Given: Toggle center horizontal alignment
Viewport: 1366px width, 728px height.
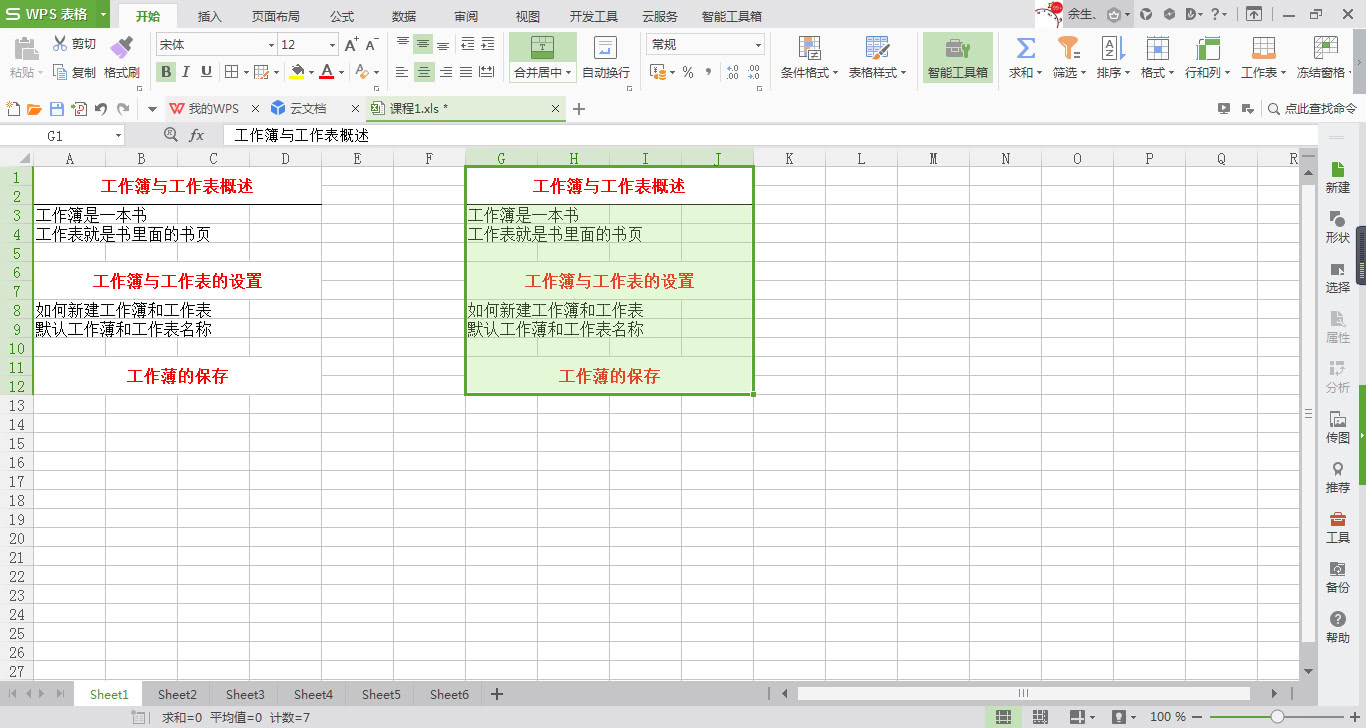Looking at the screenshot, I should pos(424,72).
